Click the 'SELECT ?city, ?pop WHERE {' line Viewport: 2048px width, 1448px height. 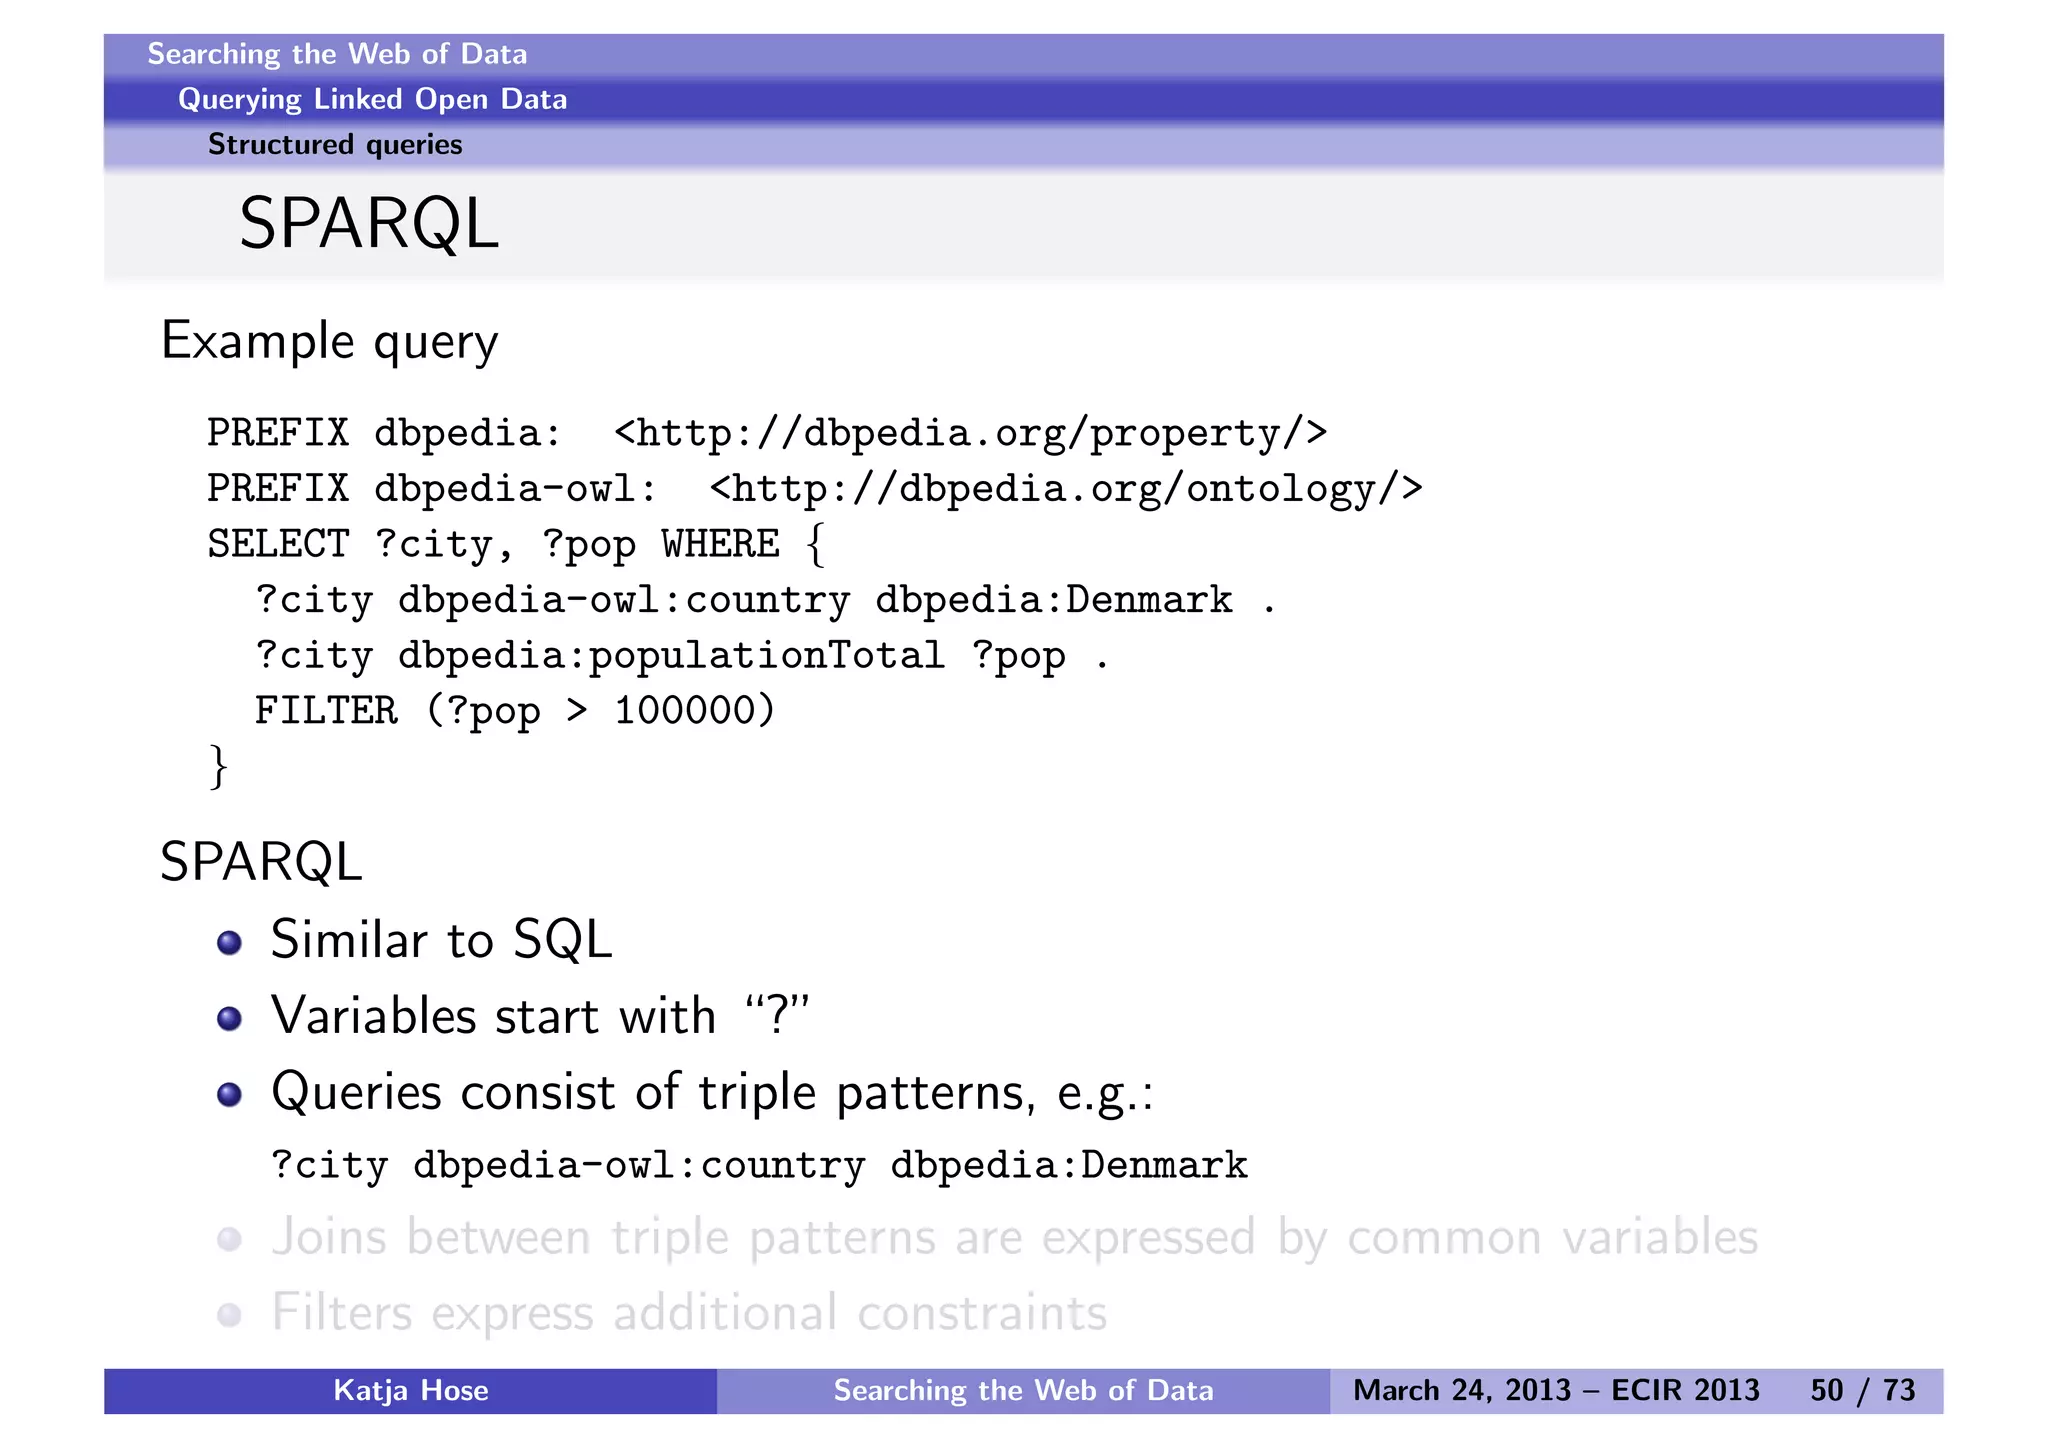[516, 545]
